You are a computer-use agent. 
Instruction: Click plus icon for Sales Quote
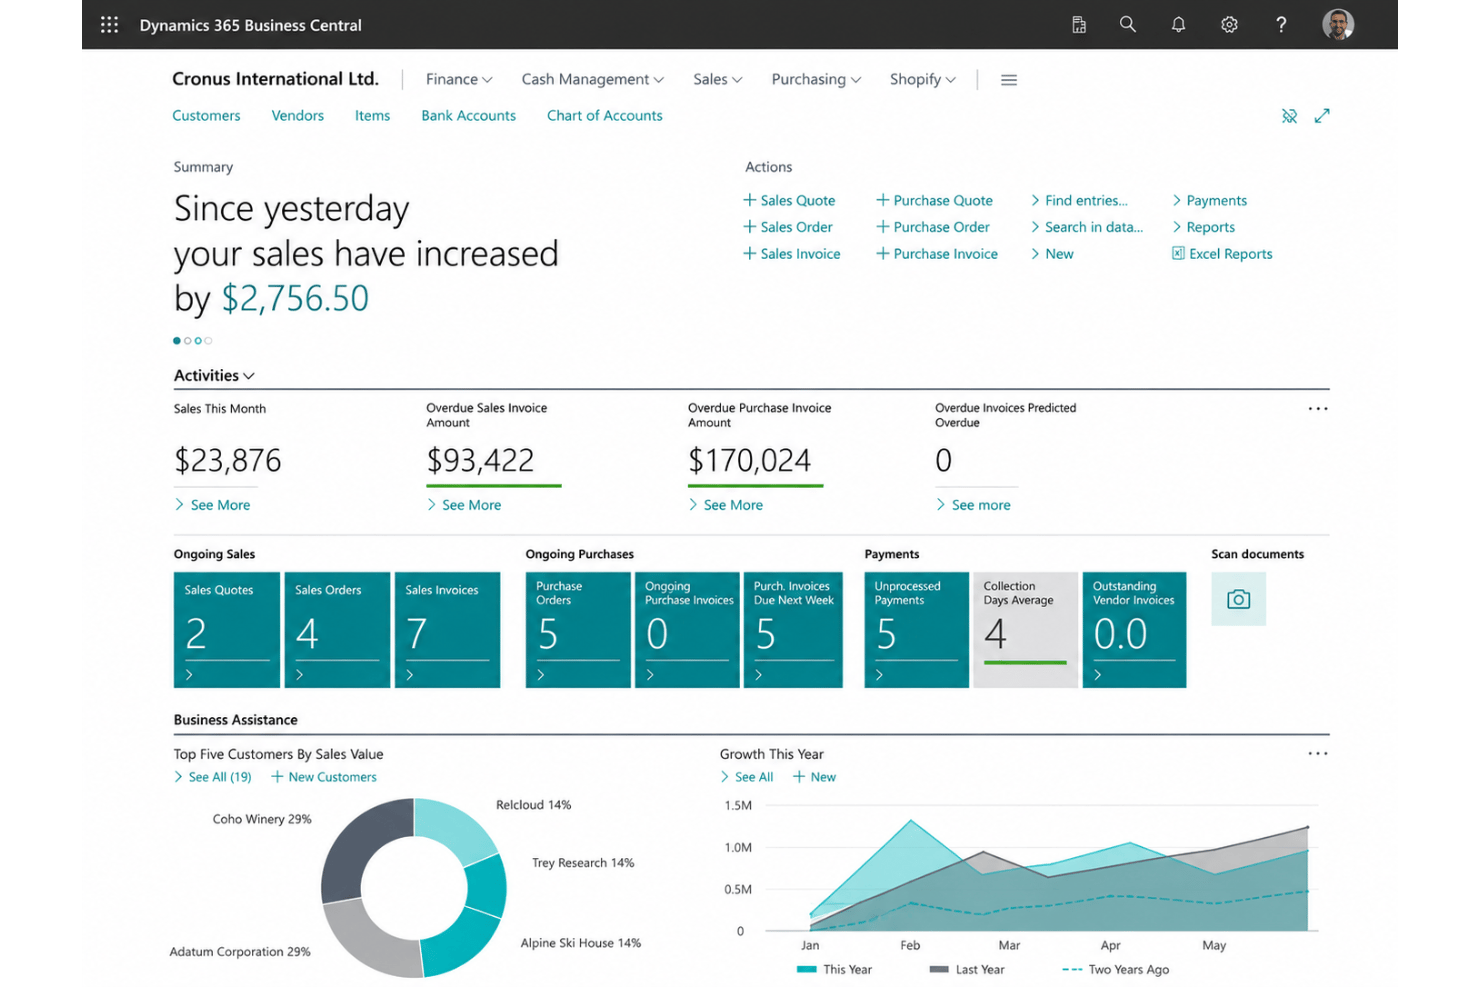click(x=749, y=200)
